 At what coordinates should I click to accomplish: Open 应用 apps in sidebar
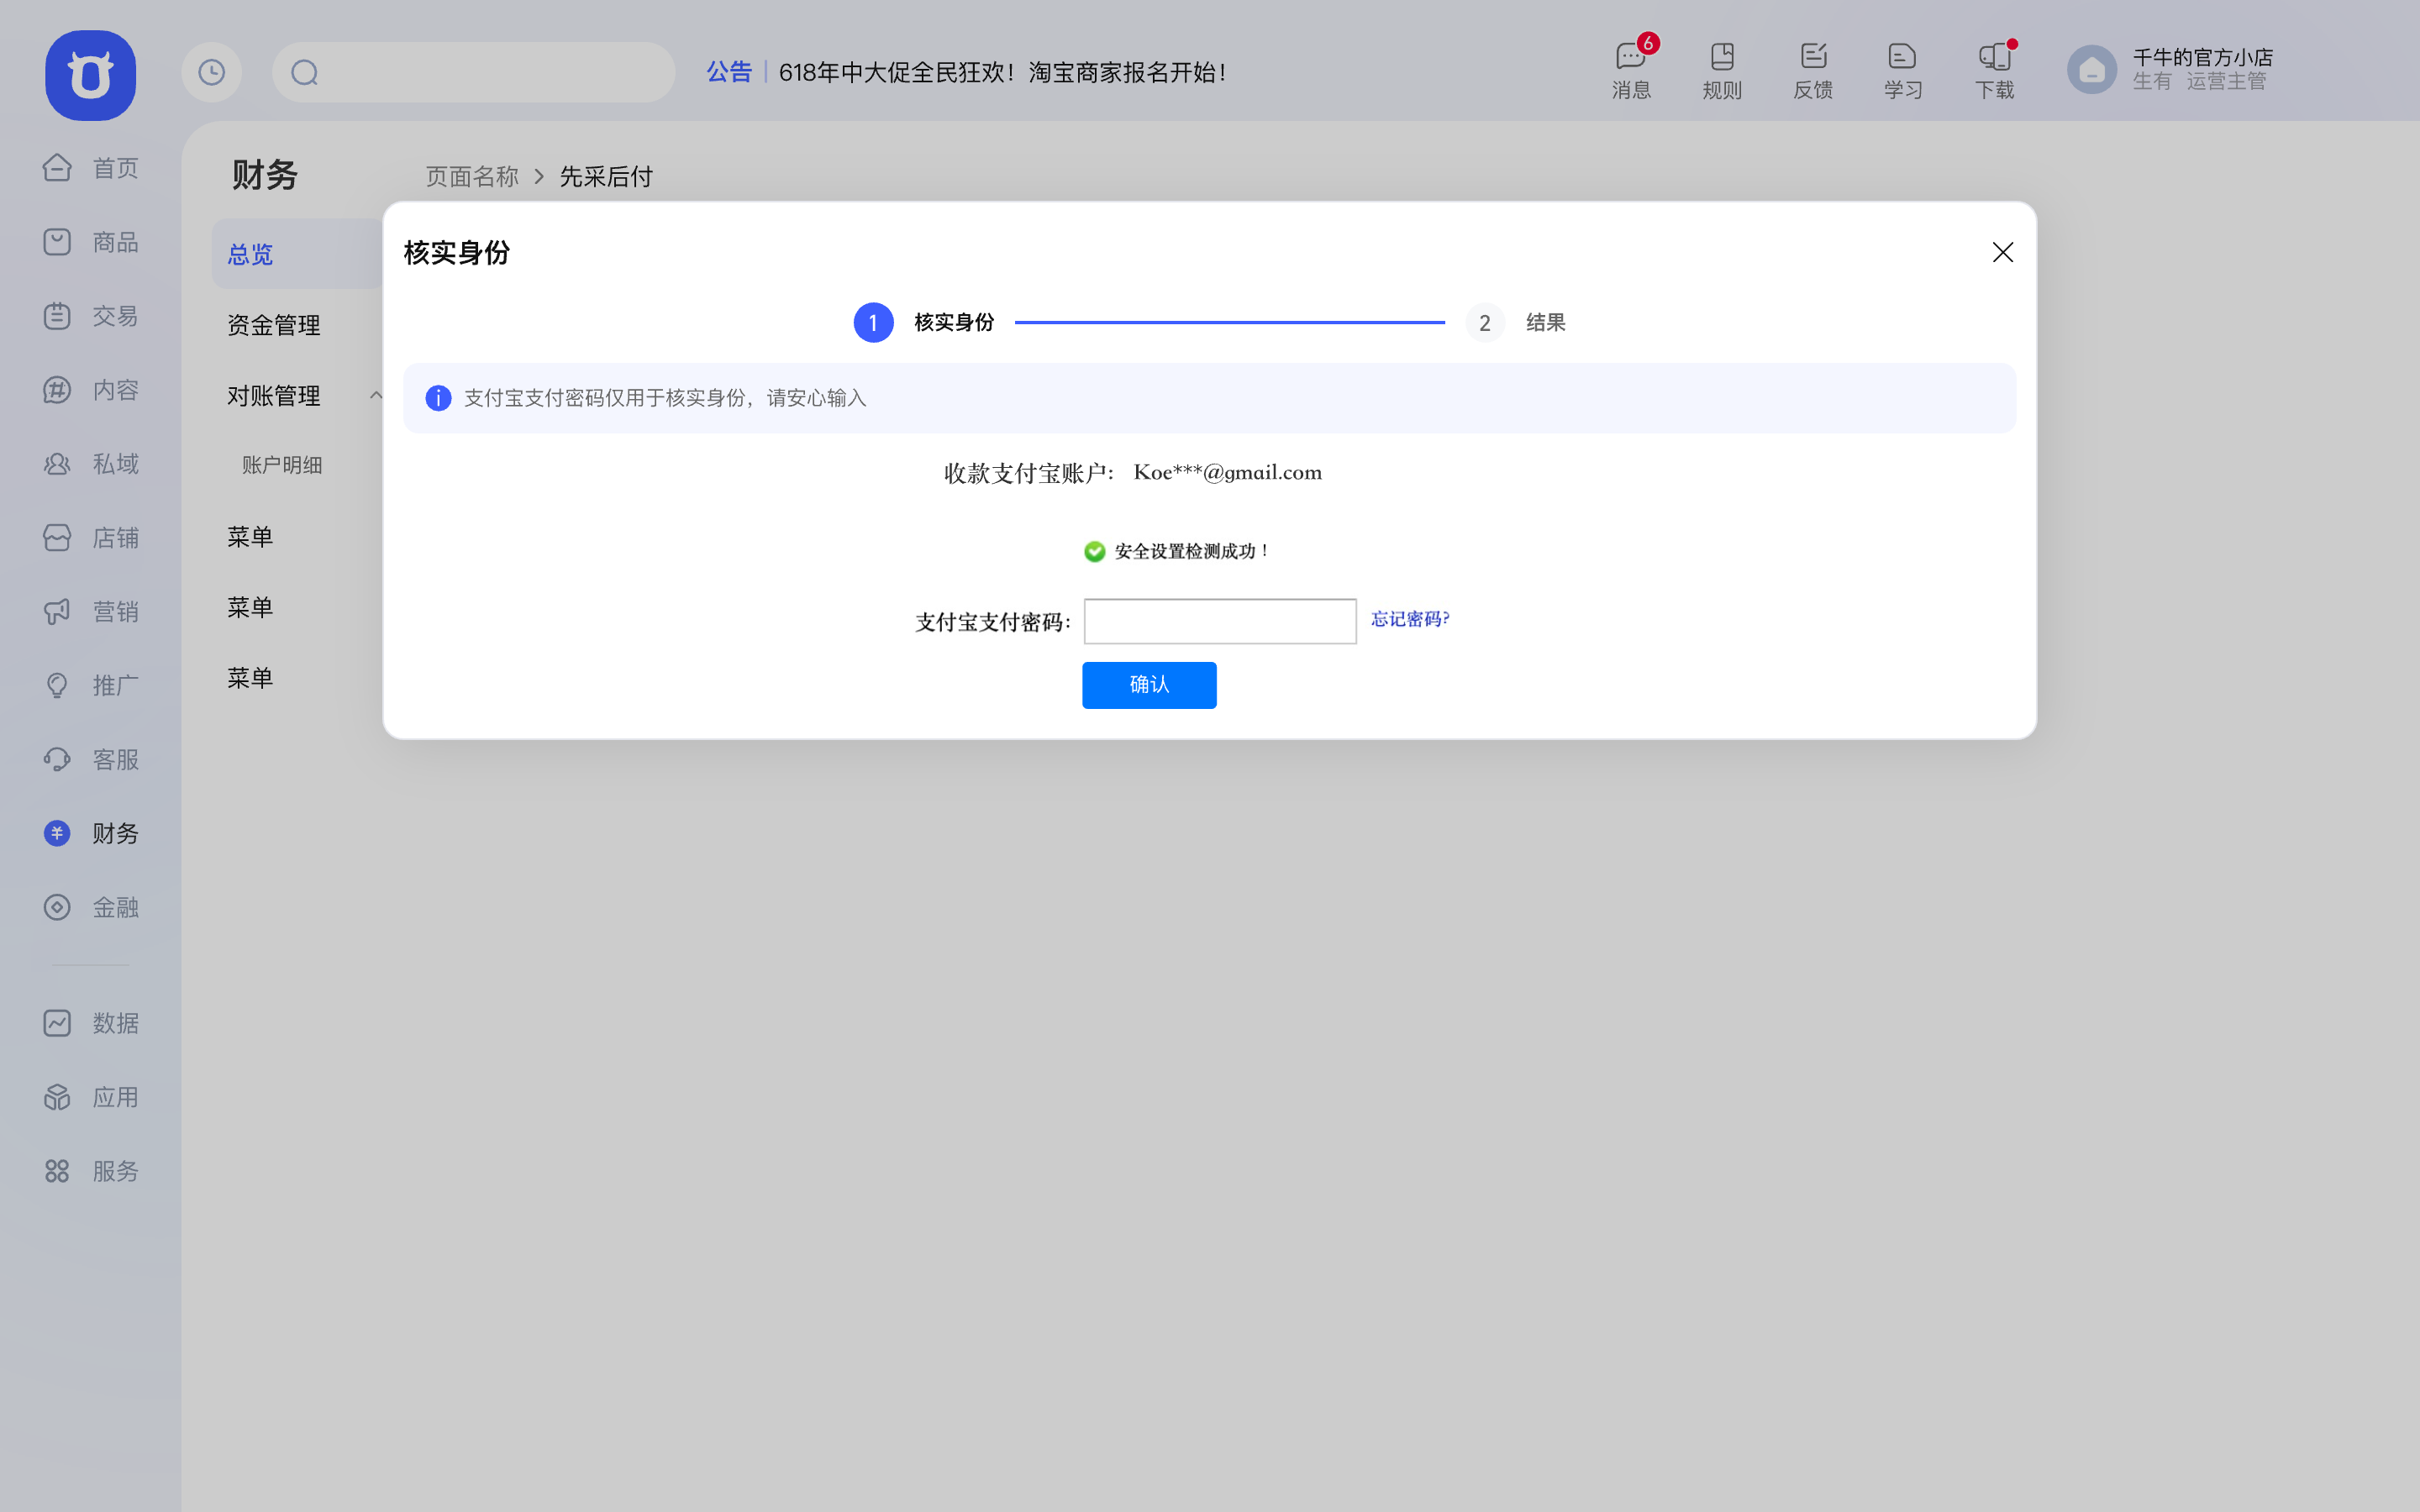click(90, 1097)
